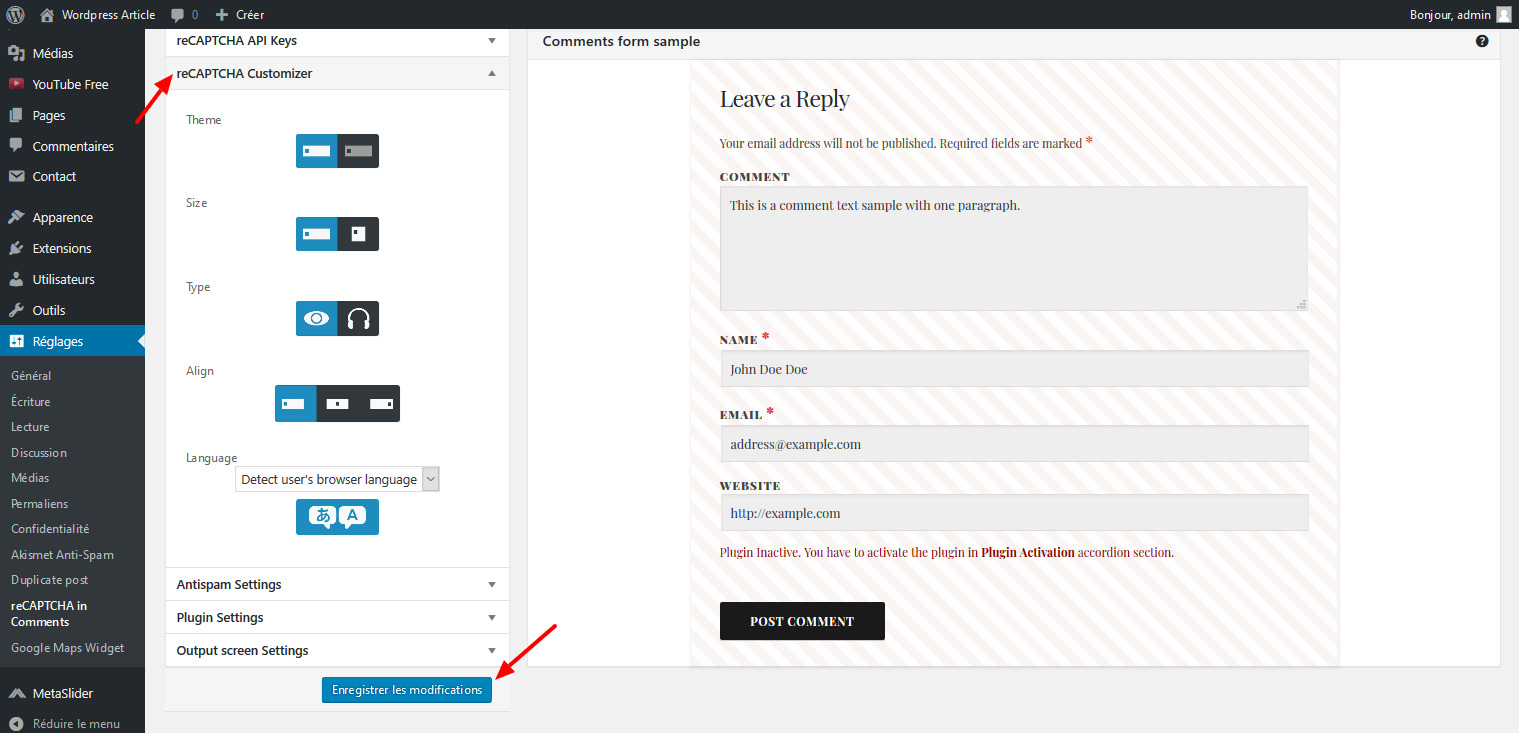Open Duplicate post submenu item

point(49,579)
